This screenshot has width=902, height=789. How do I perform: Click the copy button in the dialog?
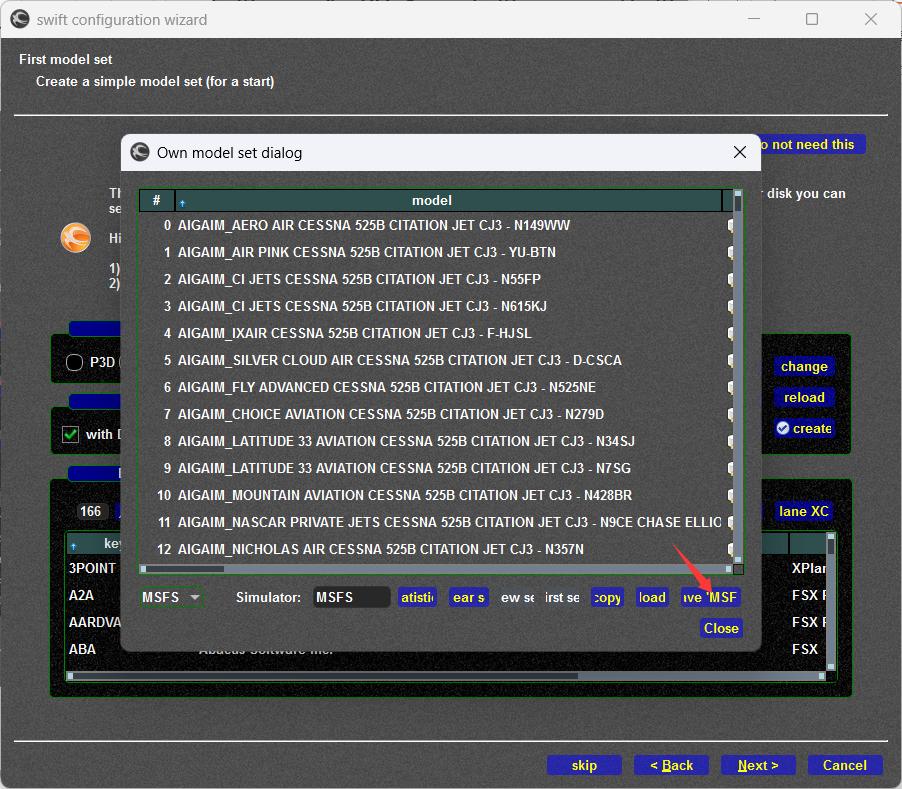coord(607,598)
